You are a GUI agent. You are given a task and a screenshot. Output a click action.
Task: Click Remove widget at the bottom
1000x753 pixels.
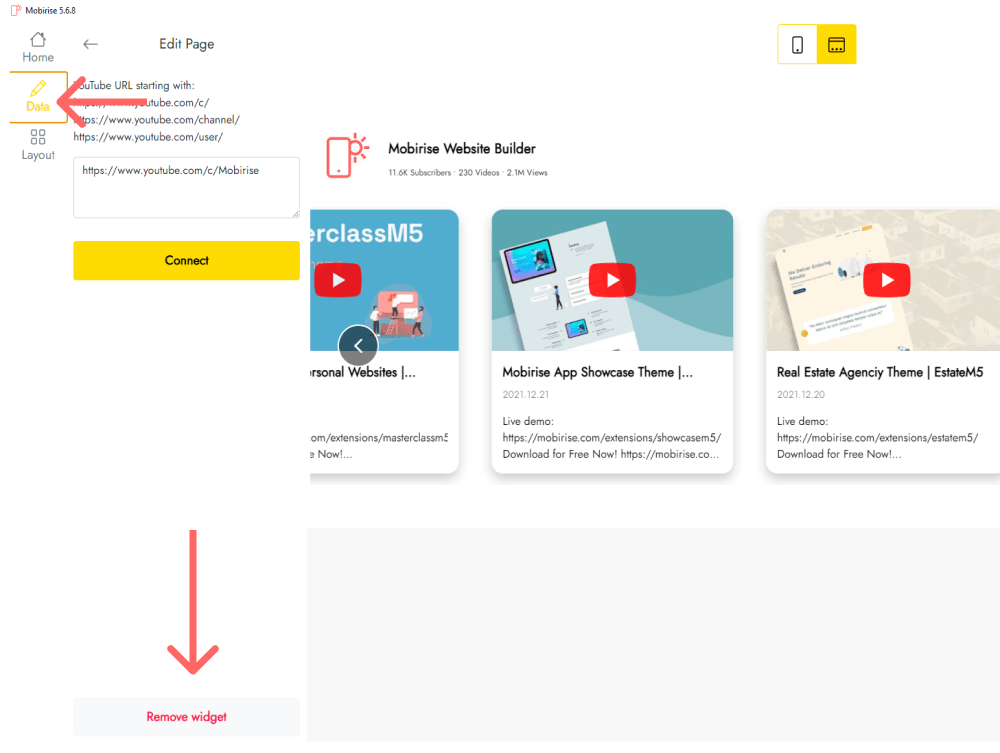[x=186, y=716]
